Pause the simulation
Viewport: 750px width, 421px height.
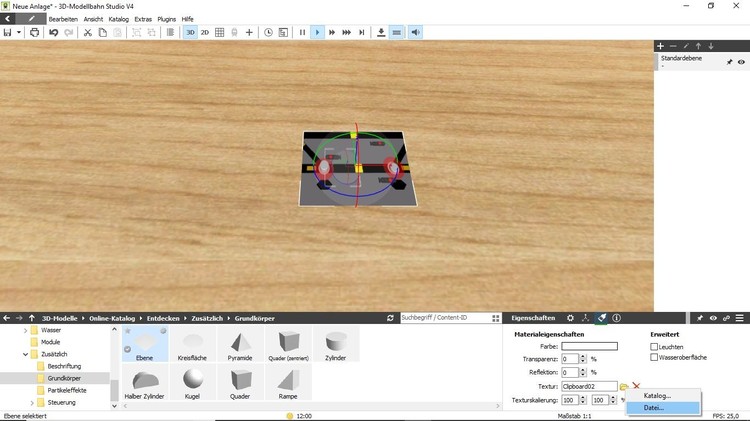tap(302, 33)
